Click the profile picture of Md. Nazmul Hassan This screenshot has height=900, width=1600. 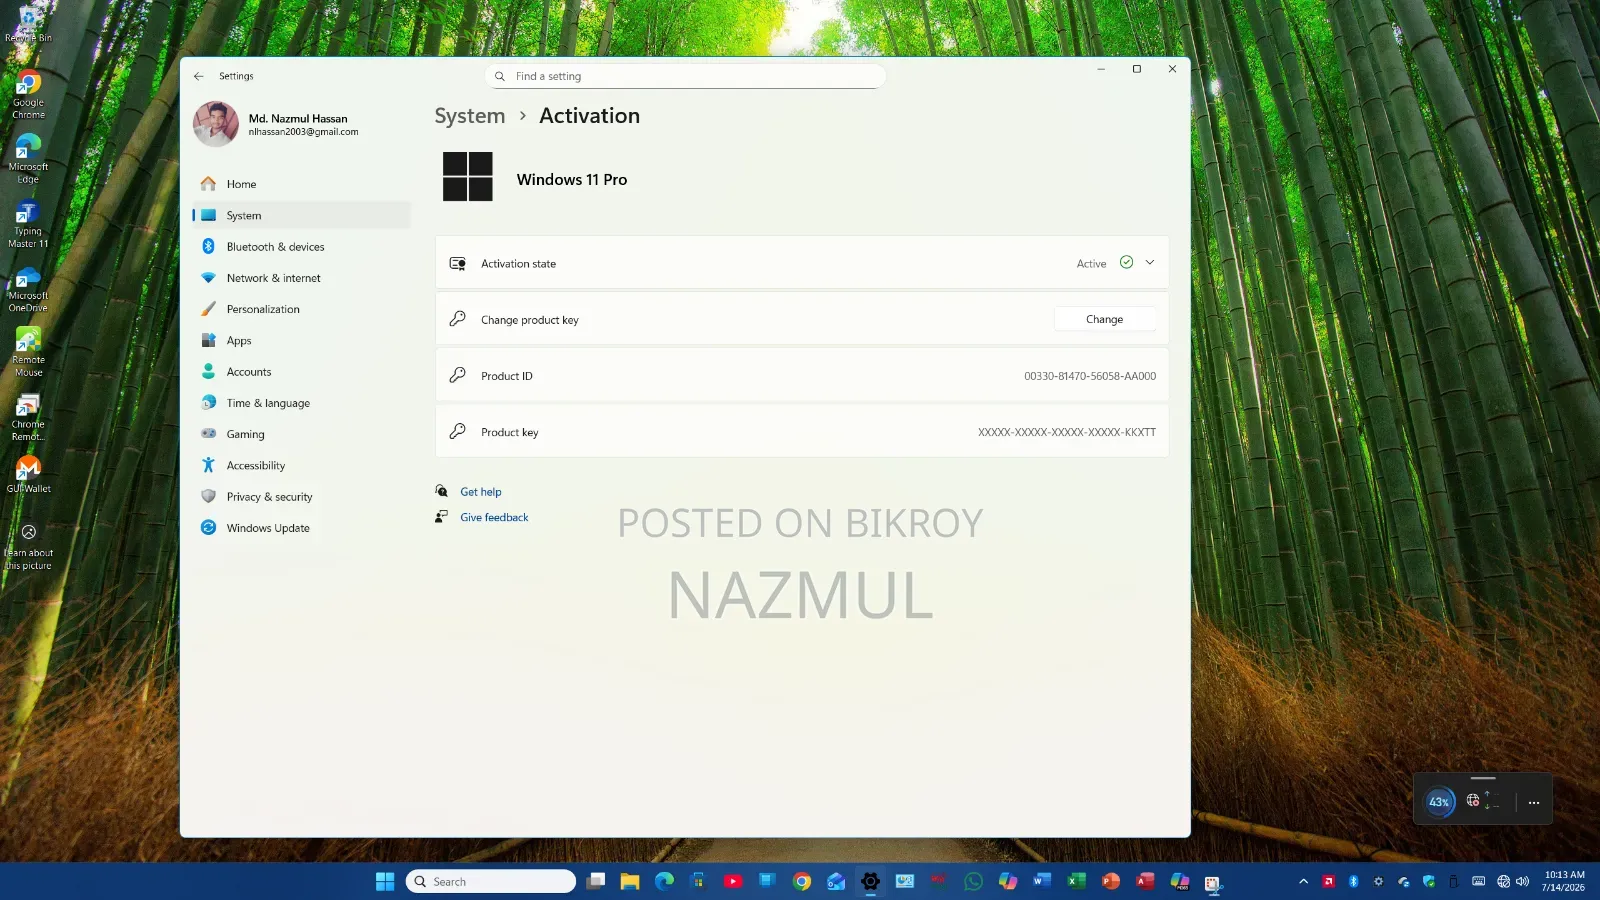(x=215, y=124)
